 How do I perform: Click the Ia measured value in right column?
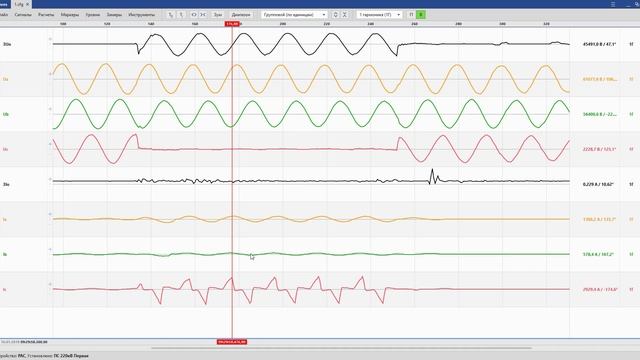click(x=599, y=220)
